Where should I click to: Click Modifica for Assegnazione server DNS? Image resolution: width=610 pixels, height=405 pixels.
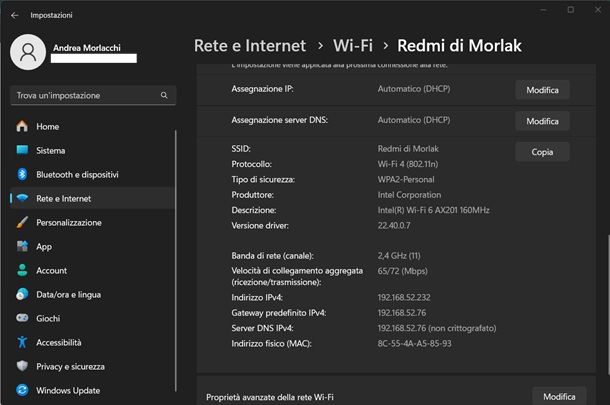(542, 121)
